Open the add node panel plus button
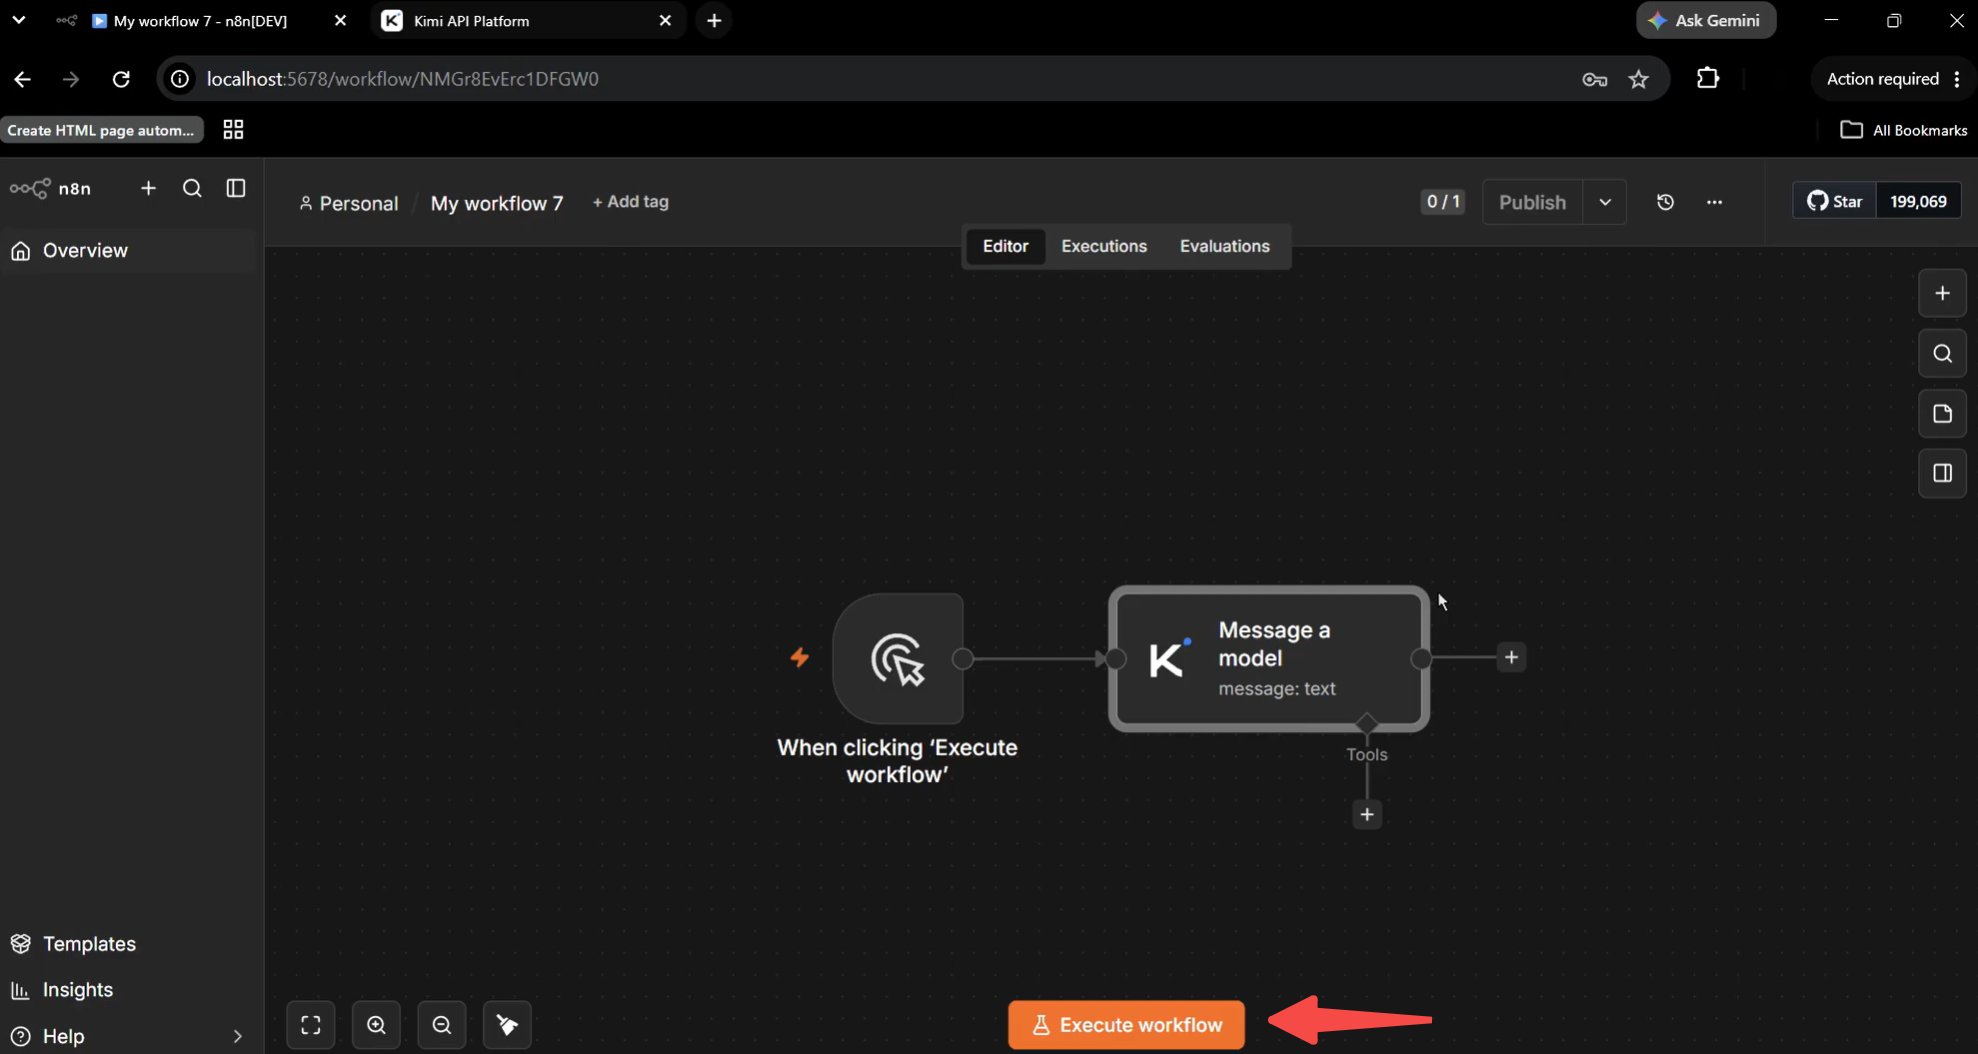The height and width of the screenshot is (1054, 1978). [1942, 293]
